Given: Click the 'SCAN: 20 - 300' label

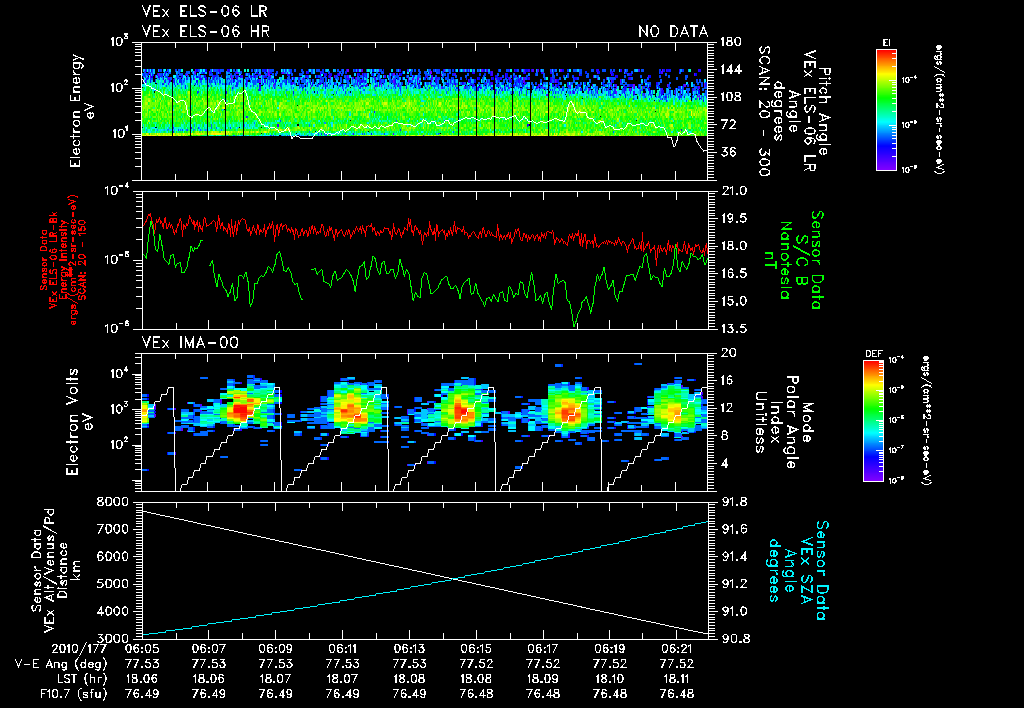Looking at the screenshot, I should coord(764,111).
